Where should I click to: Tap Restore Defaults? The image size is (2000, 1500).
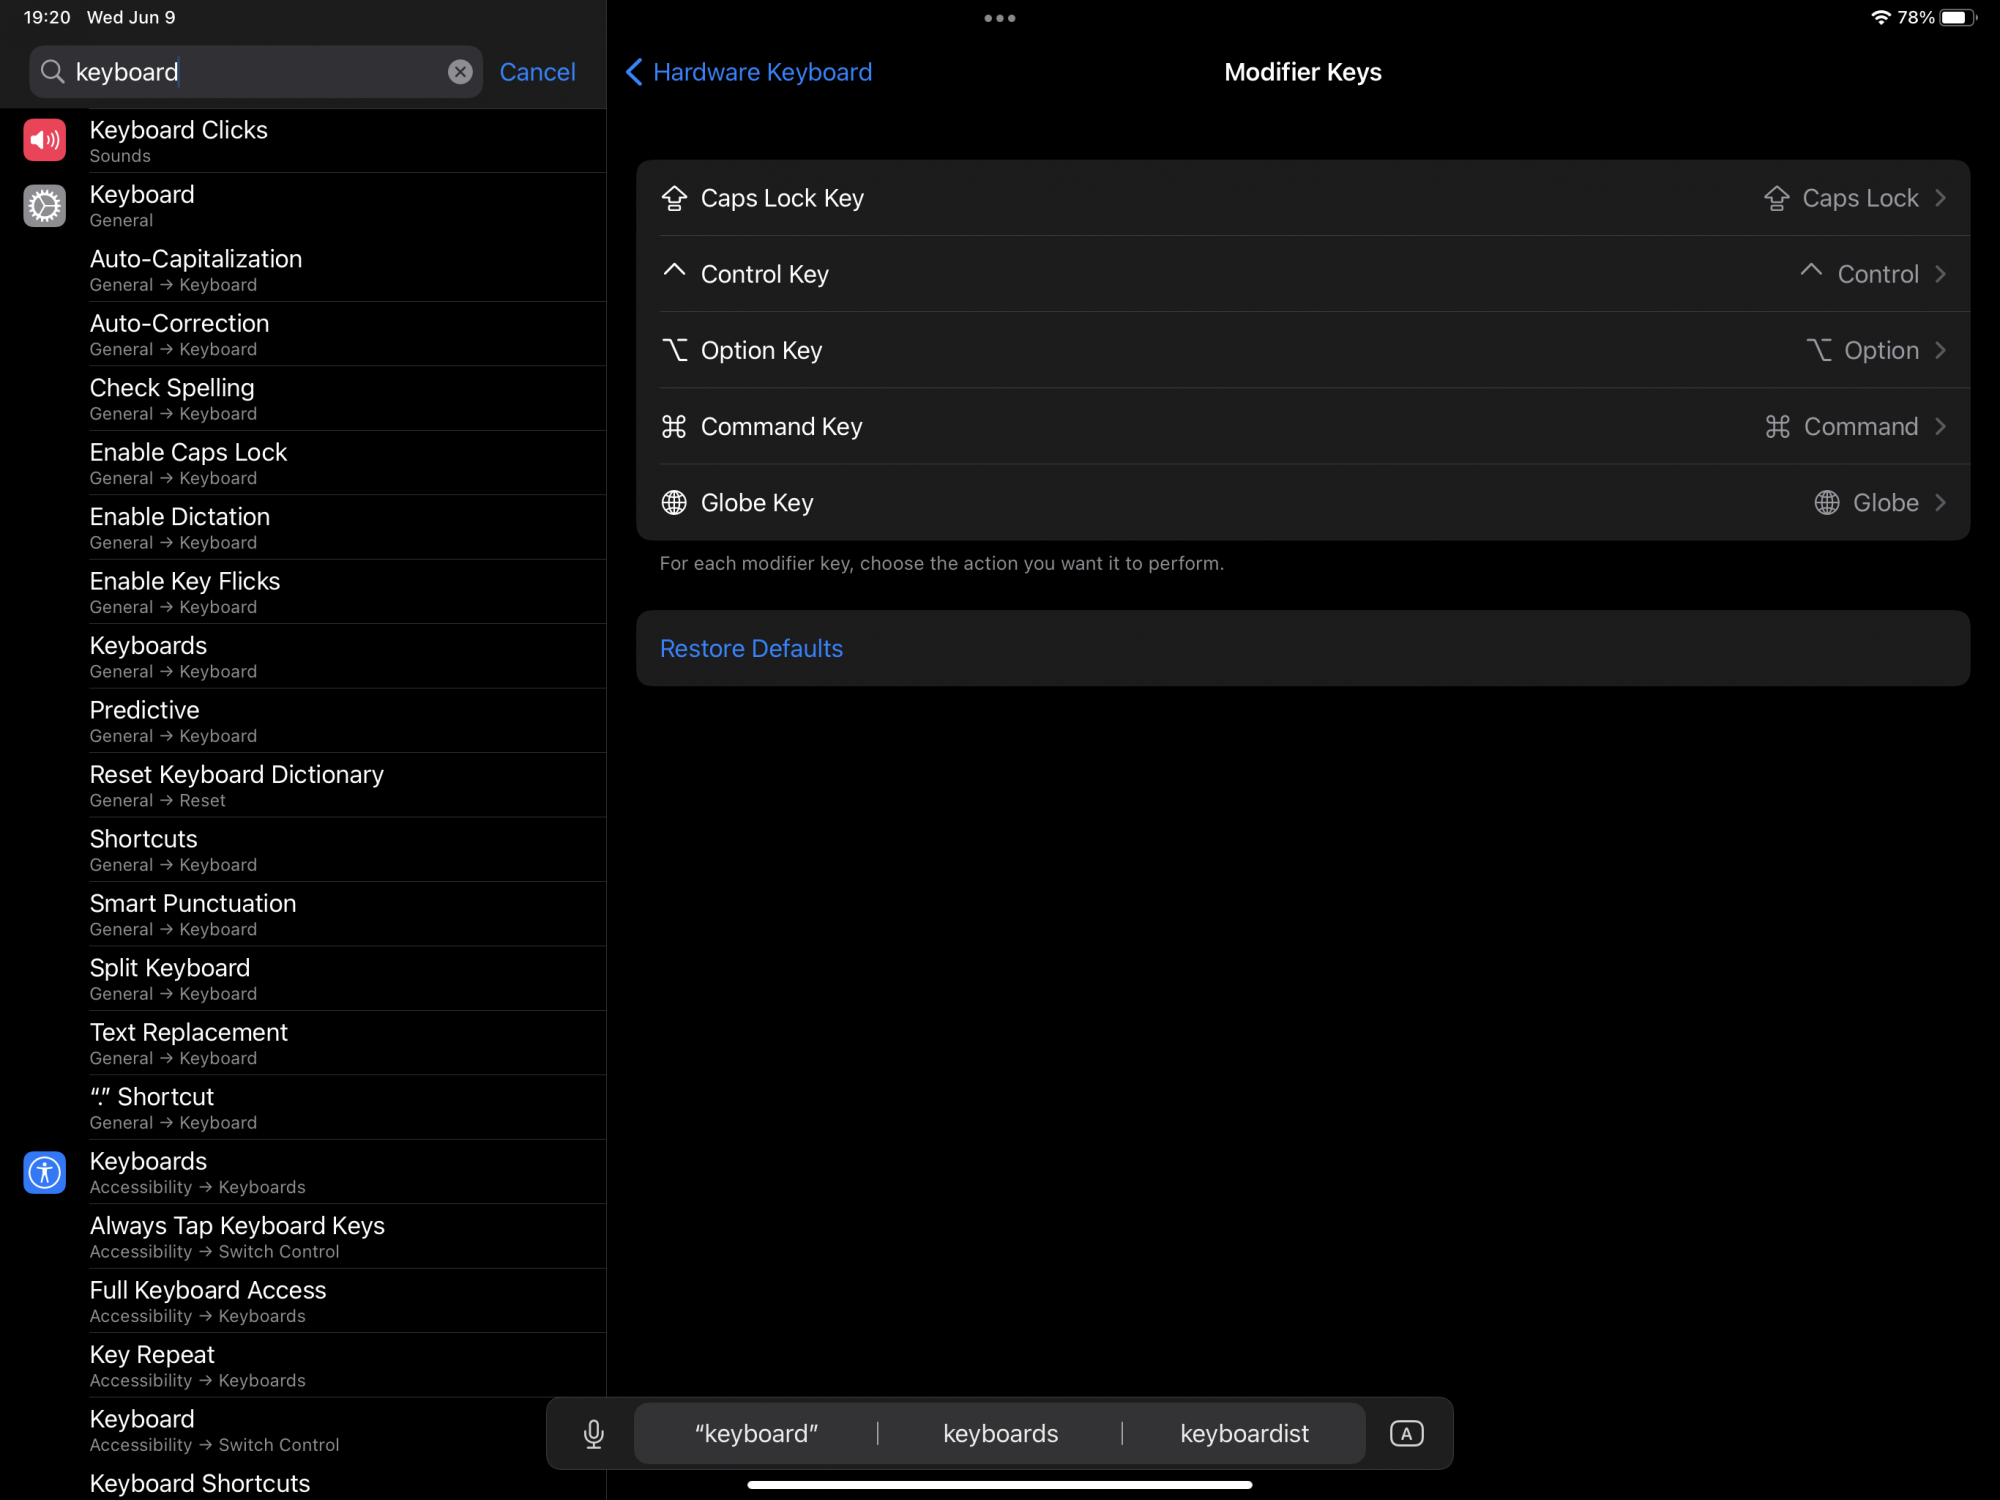coord(751,648)
